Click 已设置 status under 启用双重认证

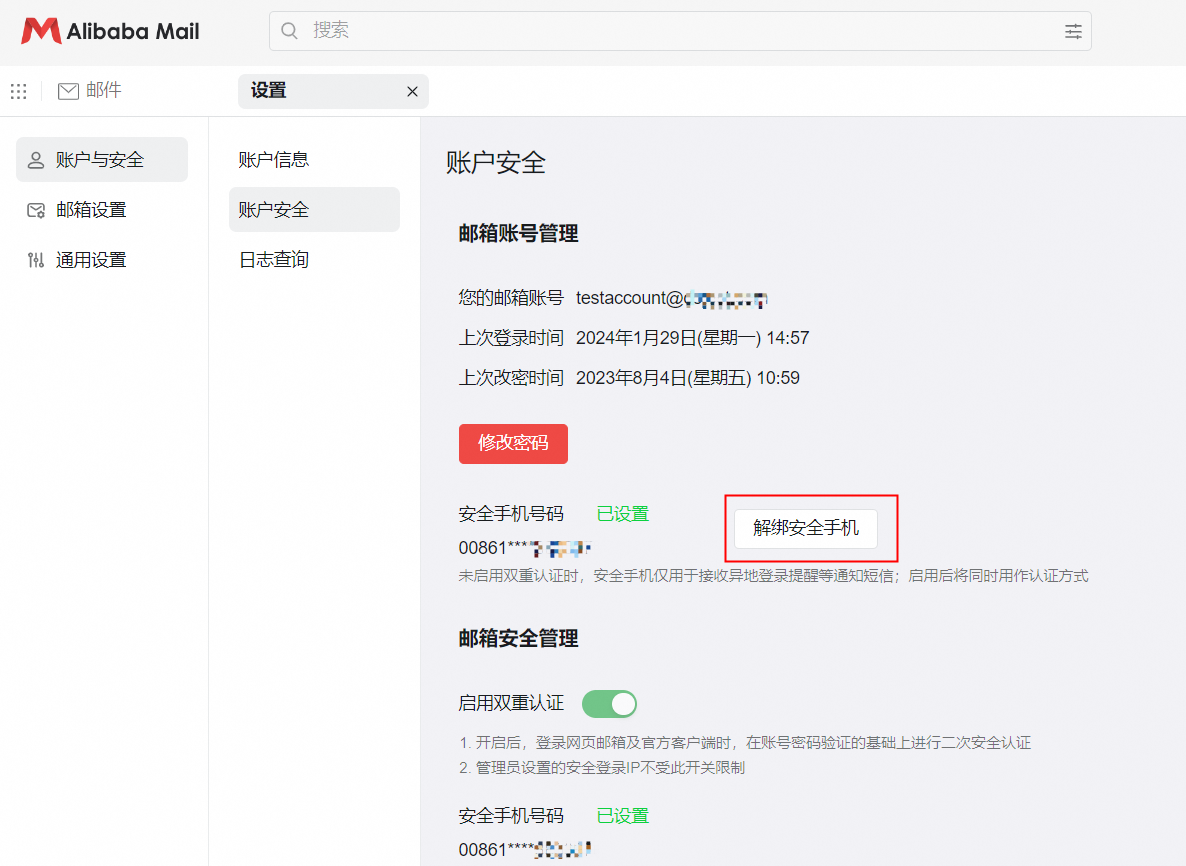622,816
